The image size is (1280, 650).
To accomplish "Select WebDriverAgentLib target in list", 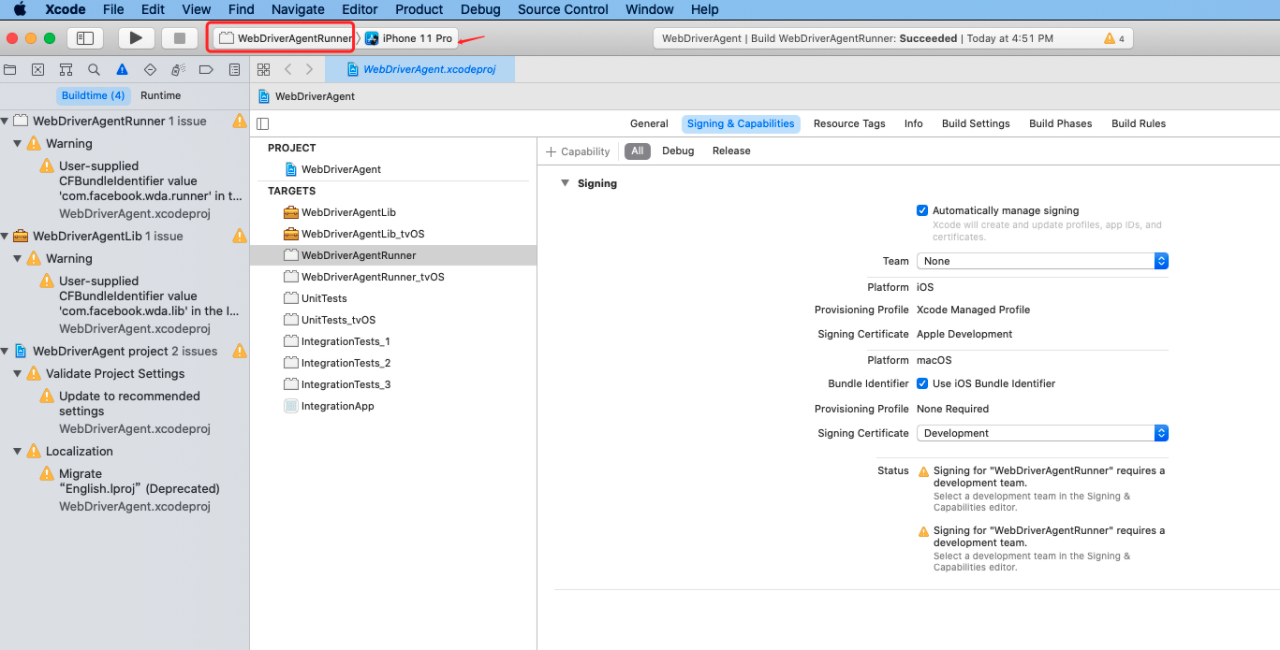I will [348, 212].
